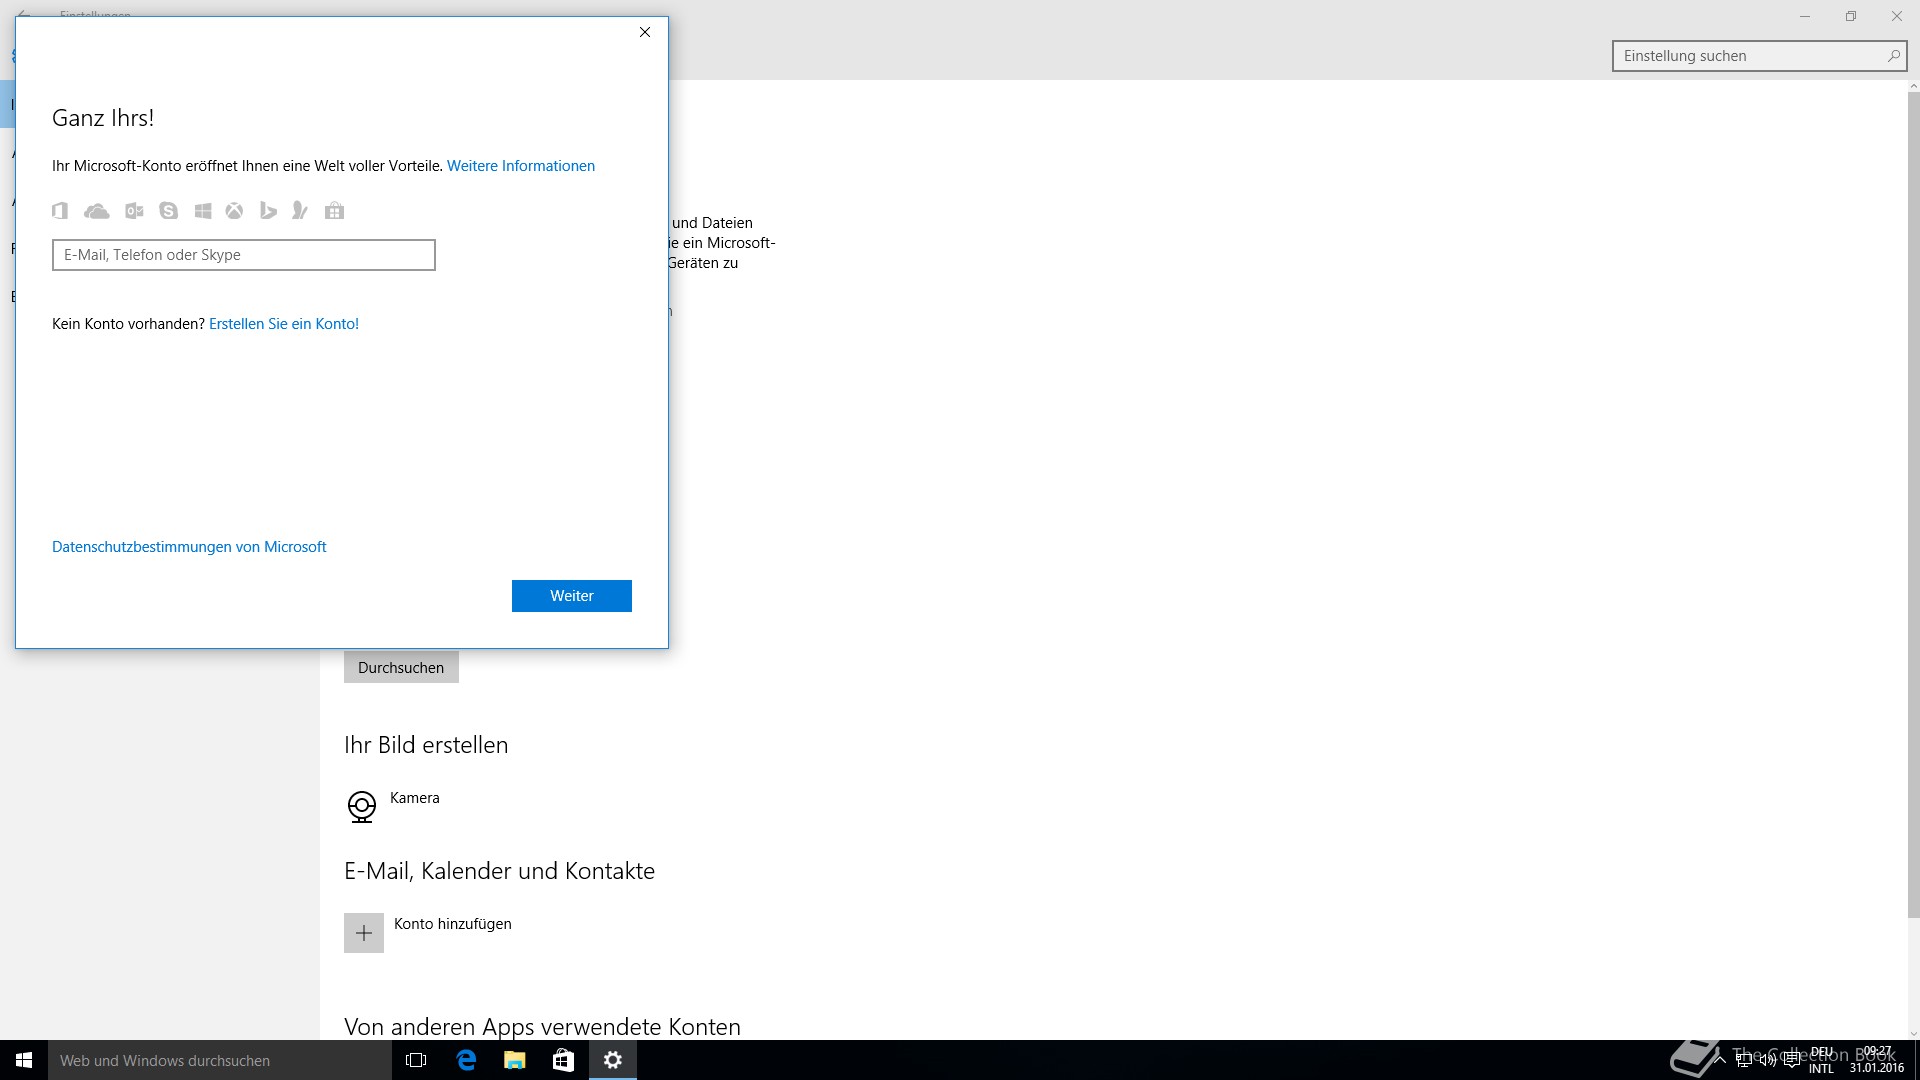Open Task View on the taskbar
The width and height of the screenshot is (1920, 1080).
(416, 1060)
